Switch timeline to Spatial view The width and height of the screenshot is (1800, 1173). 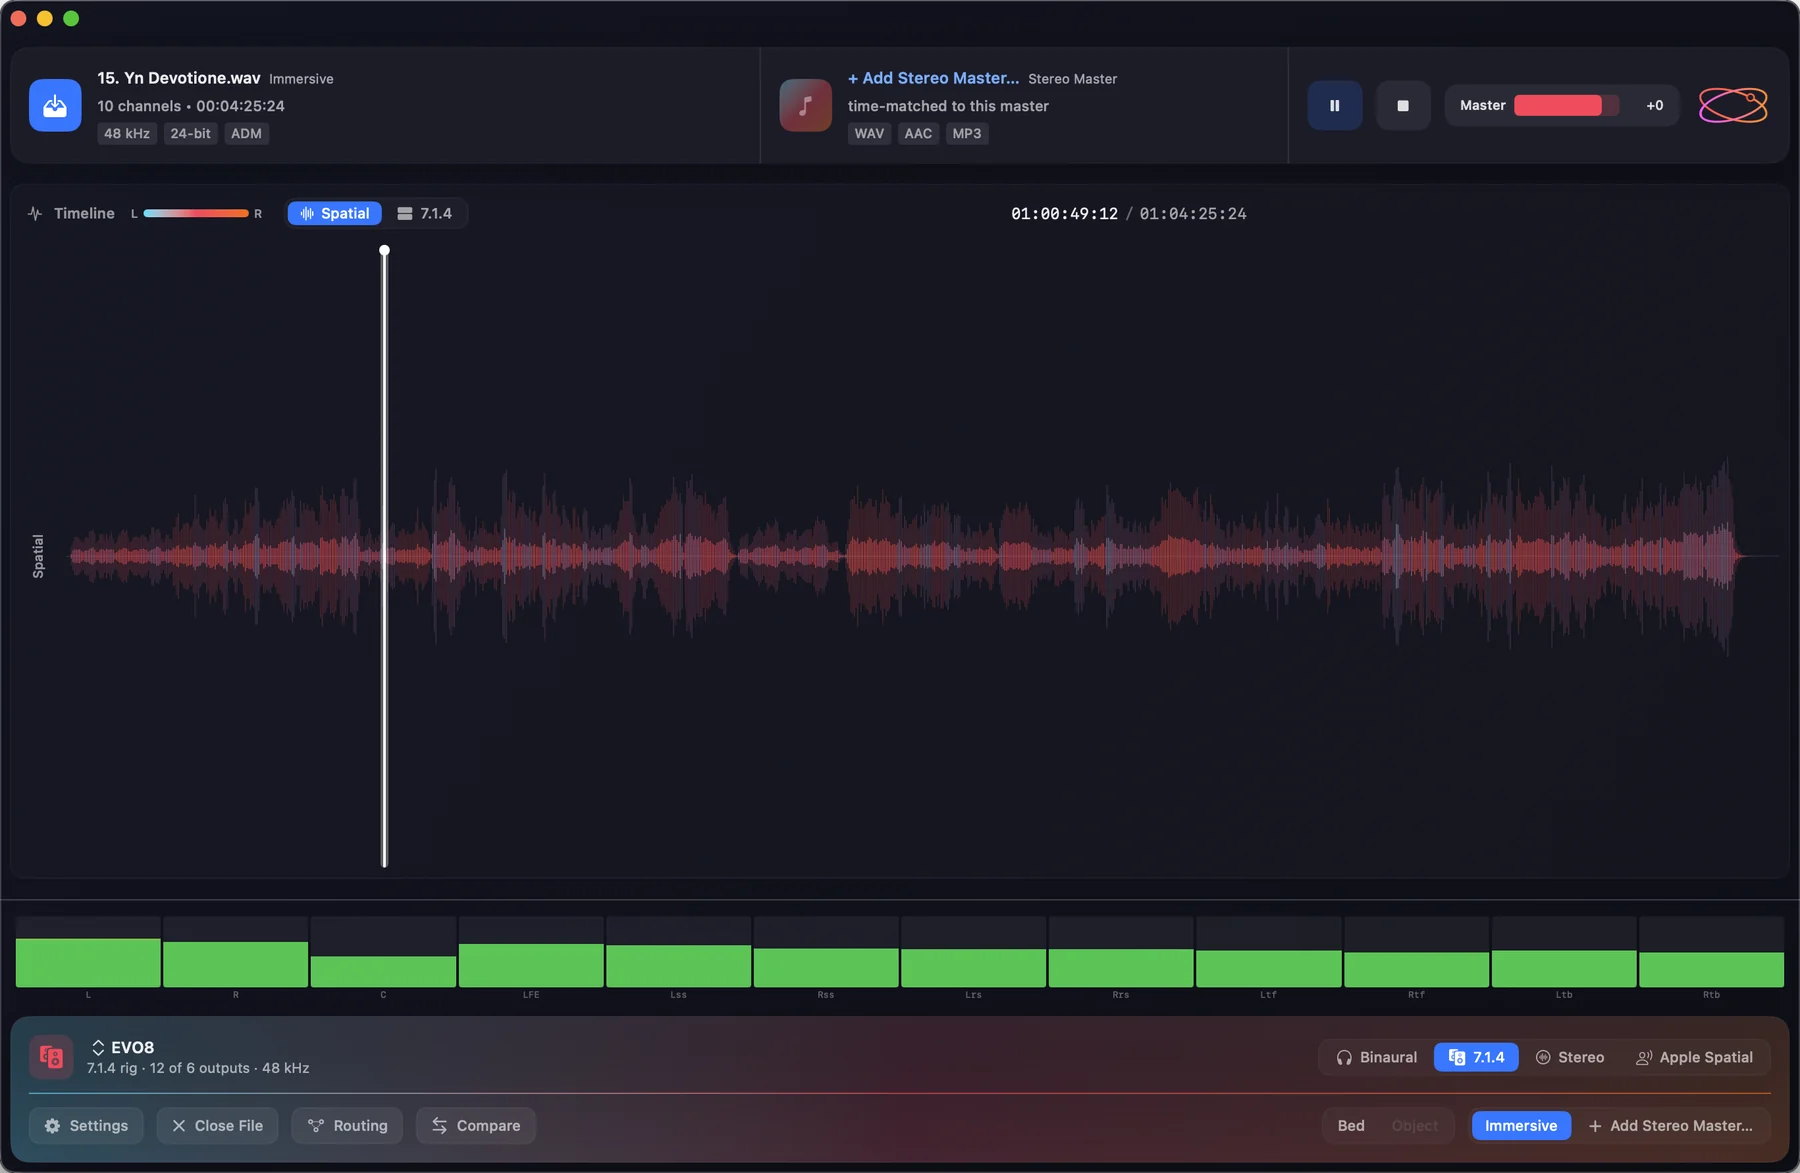(x=334, y=213)
